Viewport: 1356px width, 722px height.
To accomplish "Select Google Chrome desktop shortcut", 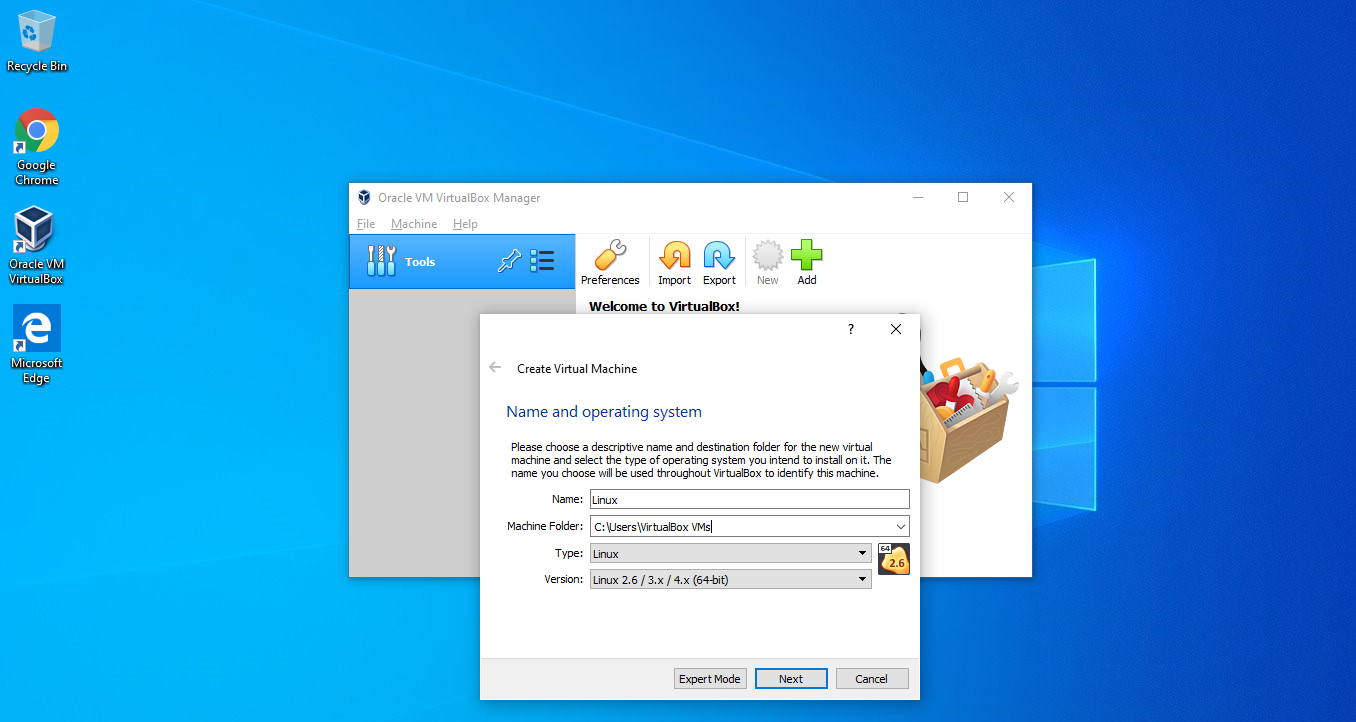I will (37, 146).
